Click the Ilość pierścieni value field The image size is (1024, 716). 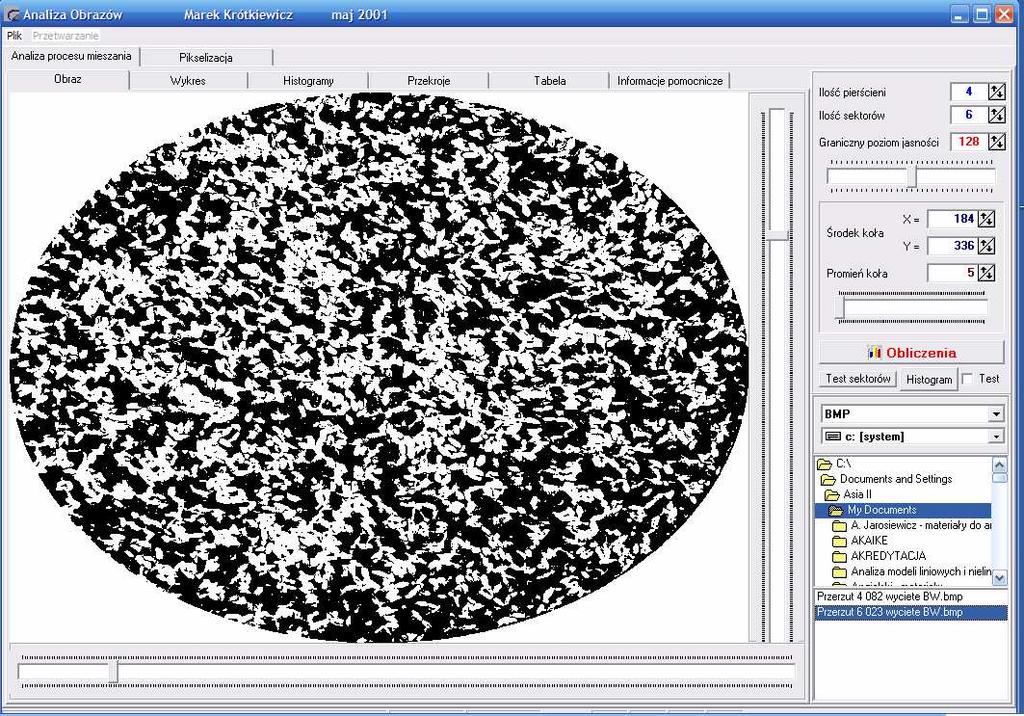point(969,92)
